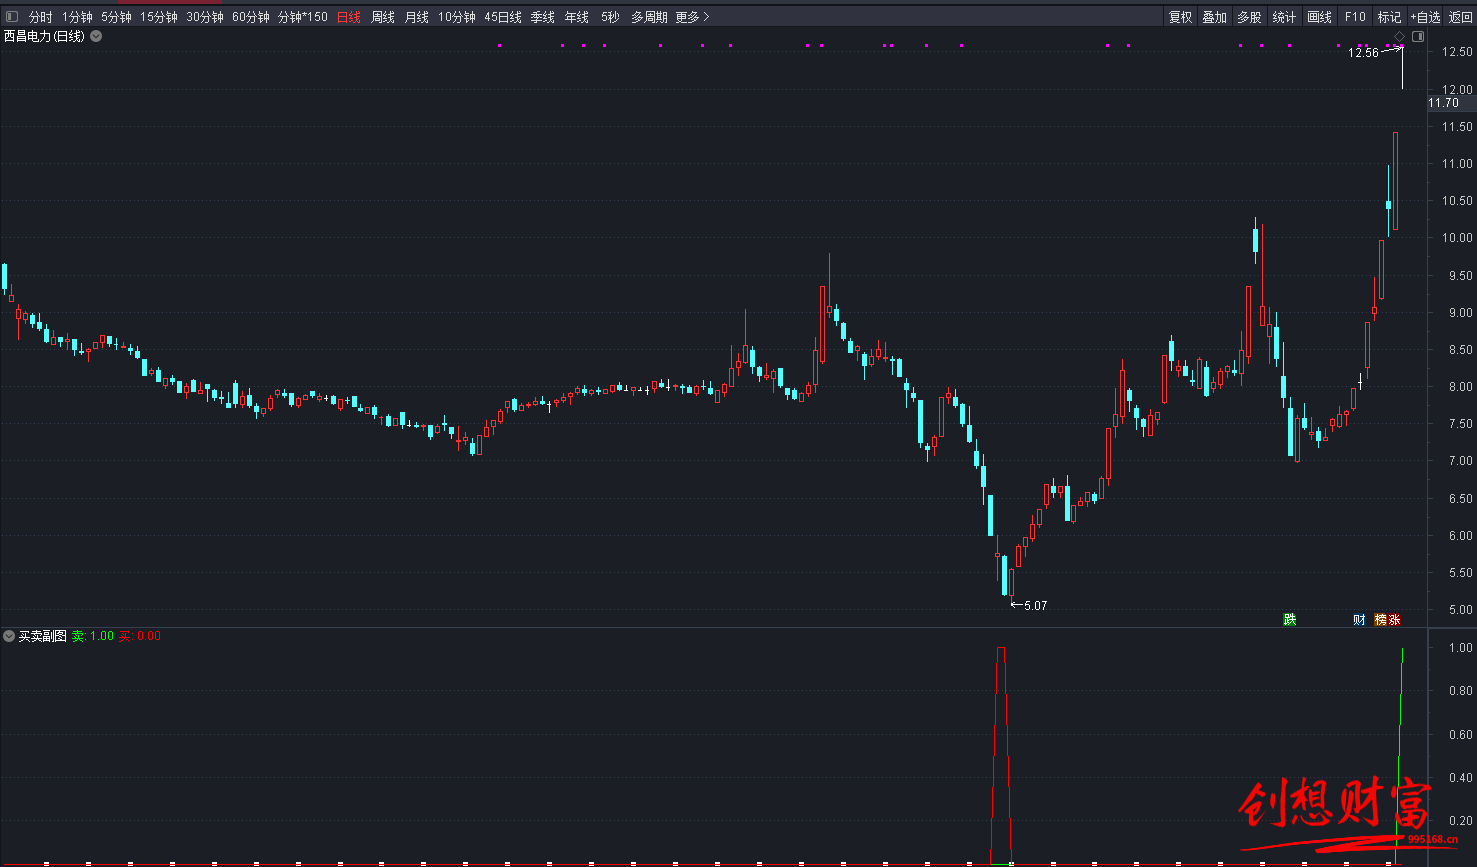Select the 日线 daily chart tab
The width and height of the screenshot is (1477, 867).
tap(348, 17)
